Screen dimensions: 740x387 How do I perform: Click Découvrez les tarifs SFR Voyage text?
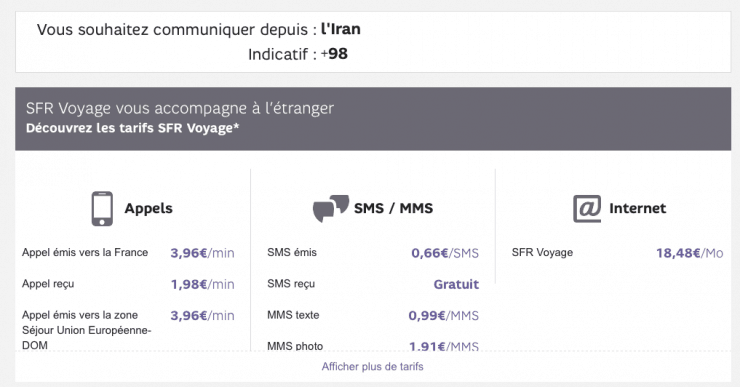(x=133, y=128)
